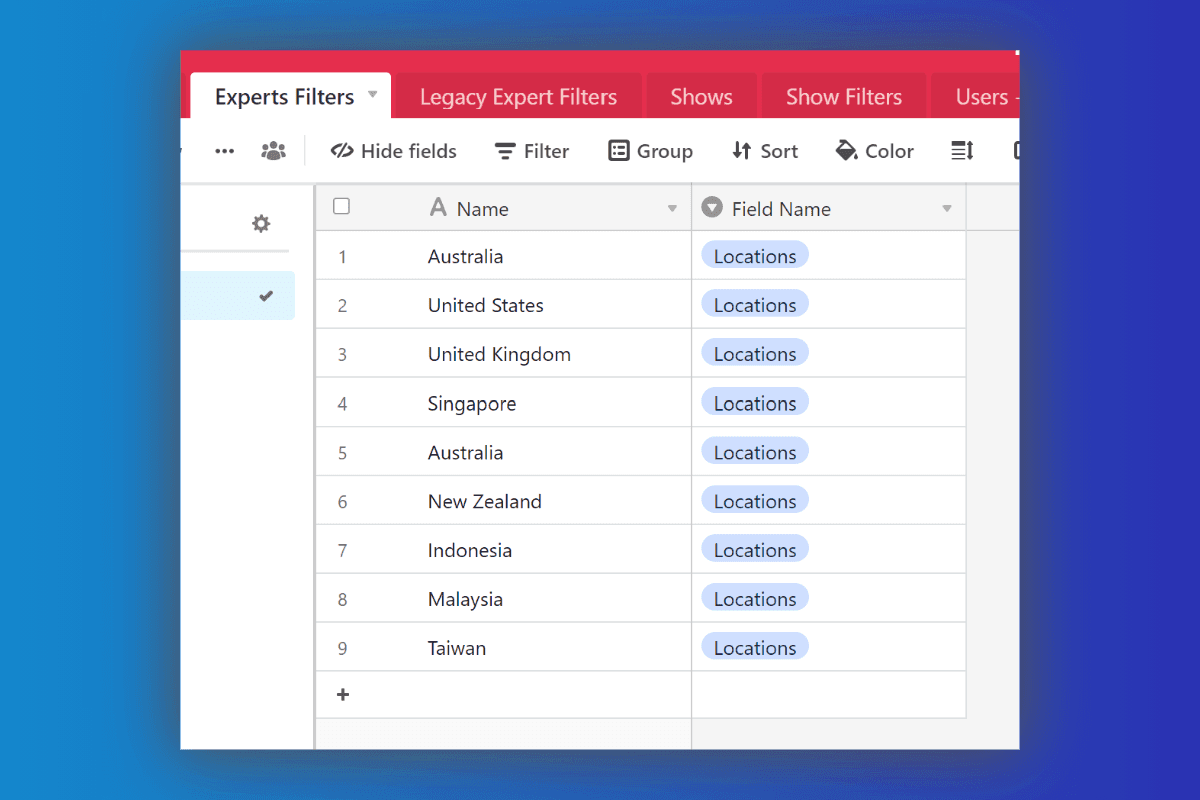The width and height of the screenshot is (1200, 800).
Task: Open the Show Filters tab
Action: 844,97
